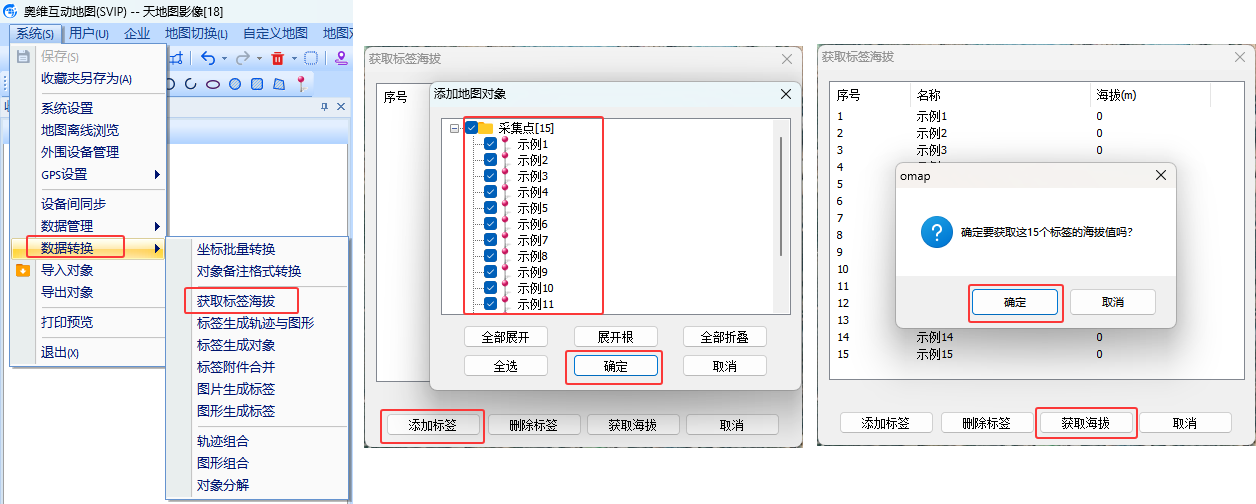Click the orange 导入对象 menu icon
1256x504 pixels.
click(x=23, y=270)
